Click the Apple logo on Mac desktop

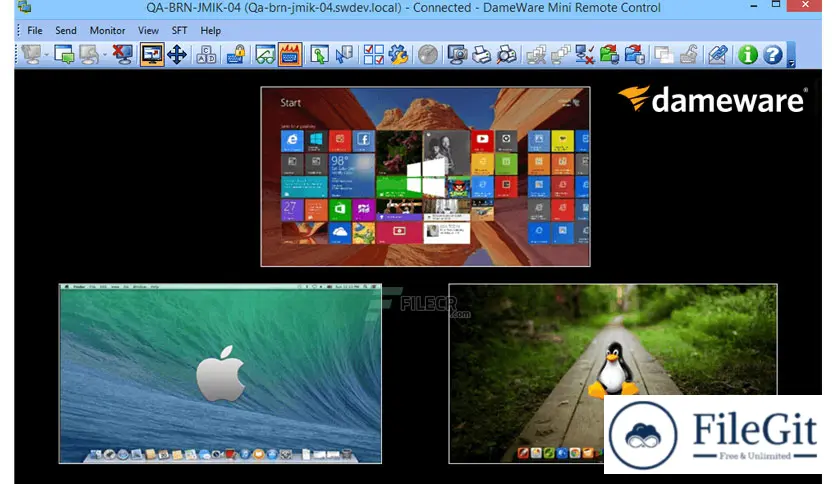click(220, 373)
